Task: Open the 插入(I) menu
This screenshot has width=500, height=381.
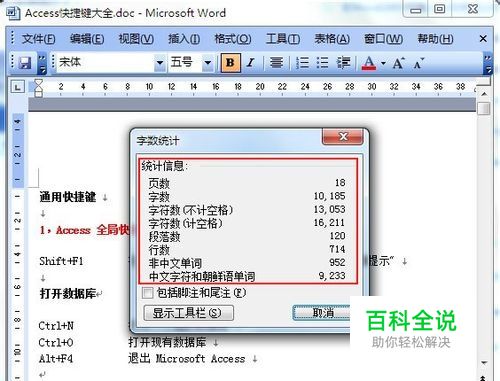Action: coord(184,39)
